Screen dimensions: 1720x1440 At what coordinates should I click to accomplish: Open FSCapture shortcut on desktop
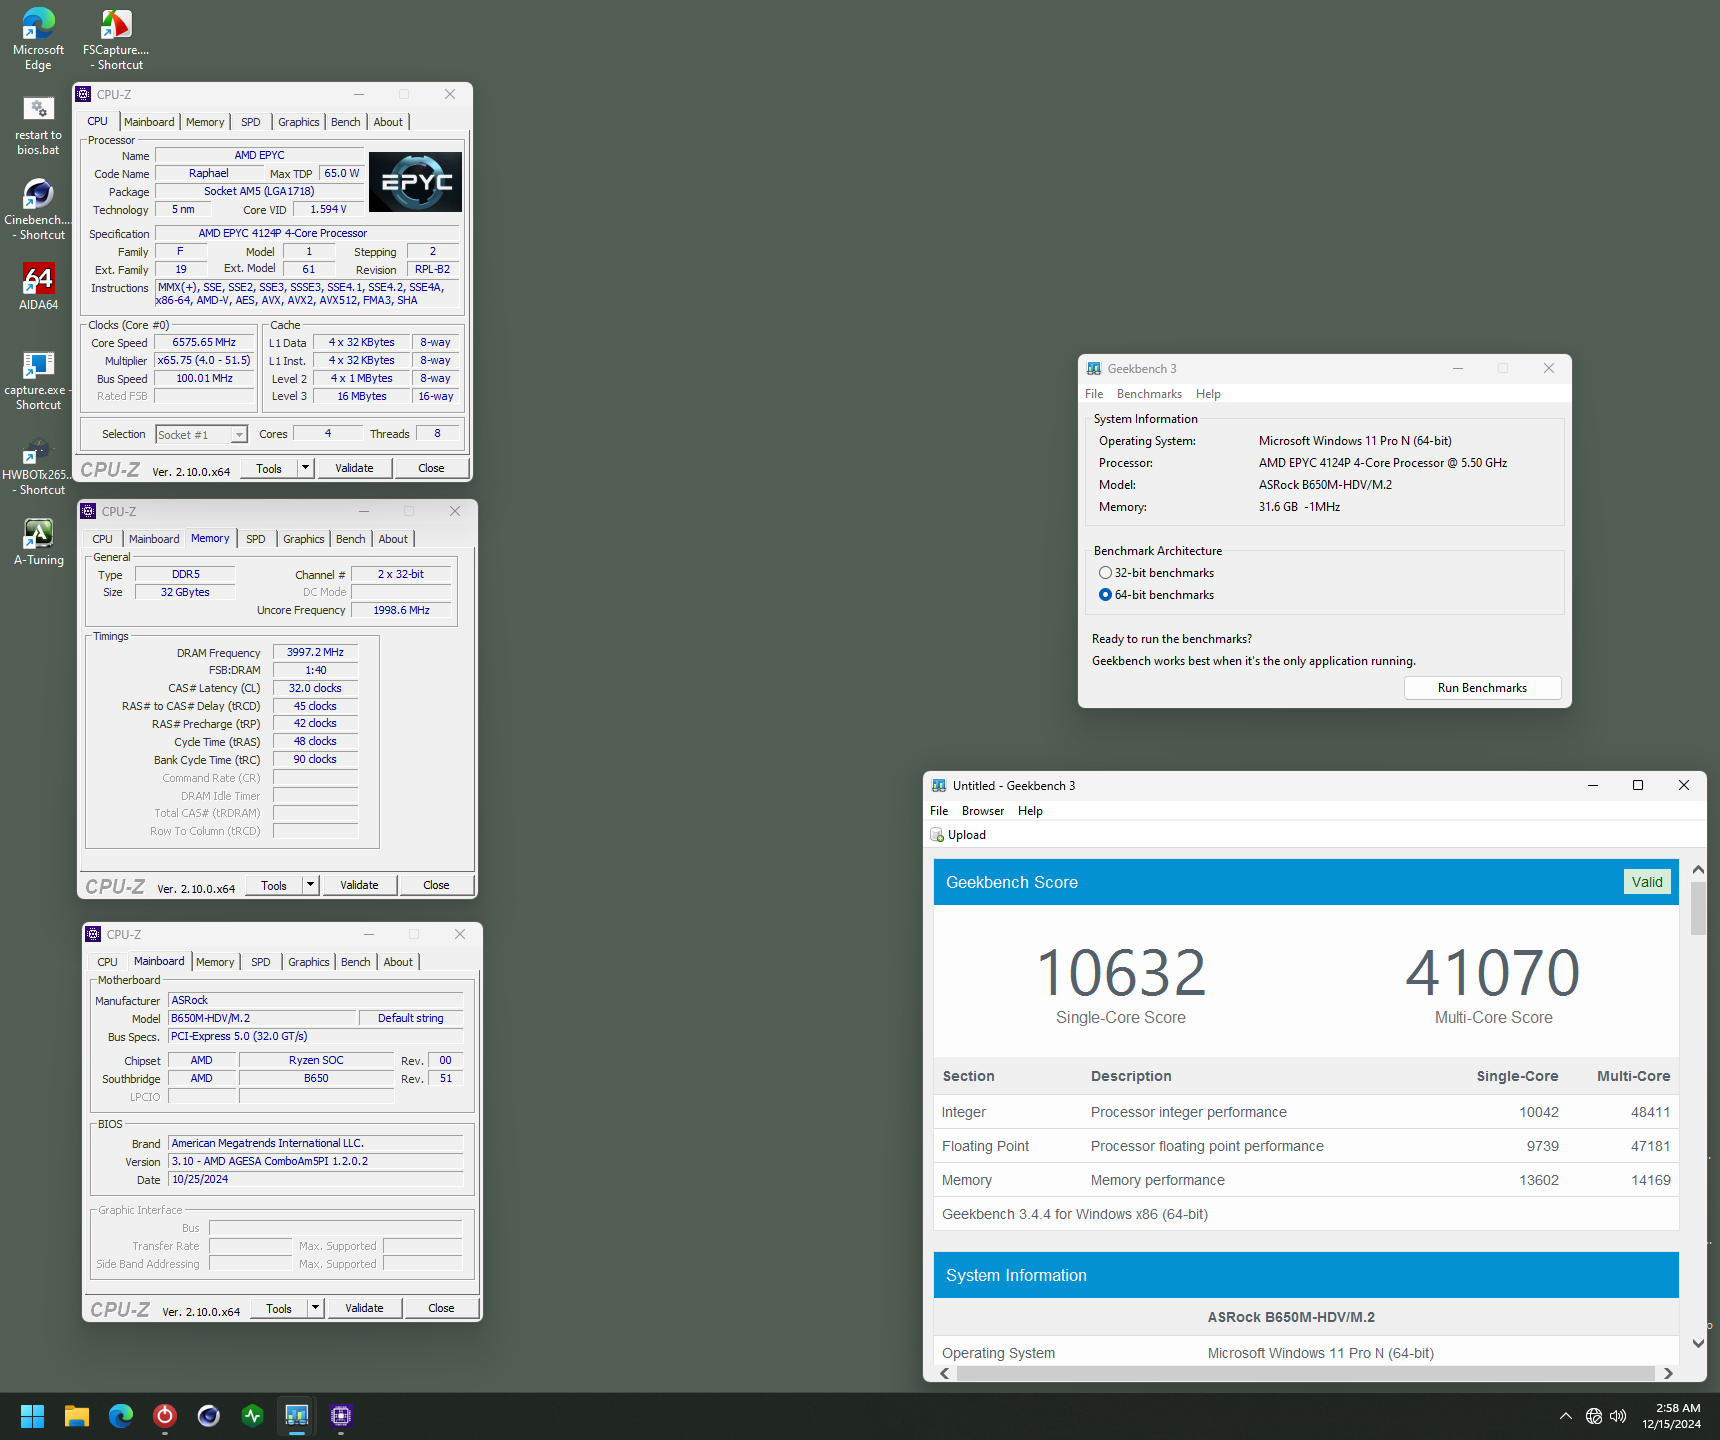(x=116, y=40)
